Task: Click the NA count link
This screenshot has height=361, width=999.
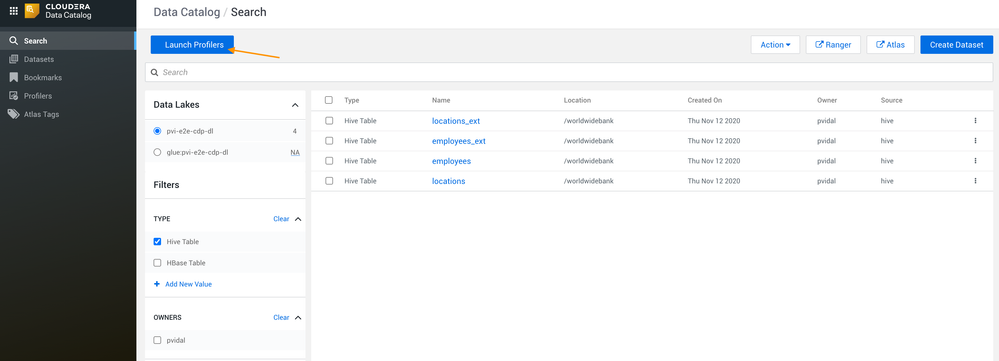Action: (x=295, y=153)
